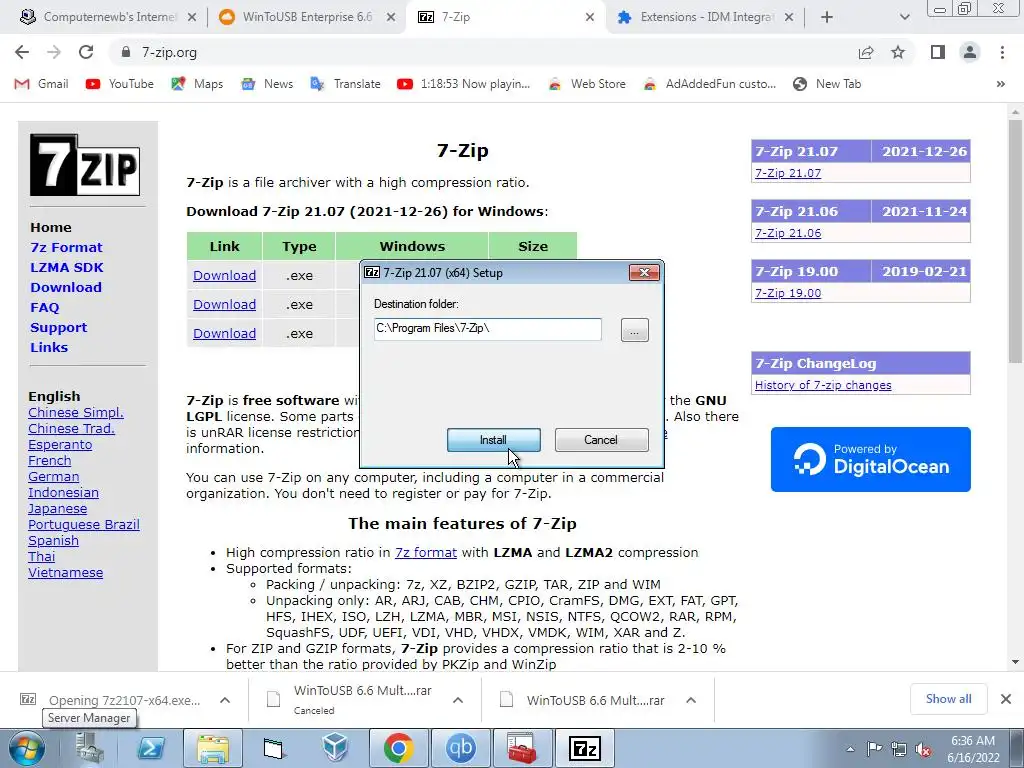Click the first Download link in the table
Screen dimensions: 1024x768
coord(225,276)
